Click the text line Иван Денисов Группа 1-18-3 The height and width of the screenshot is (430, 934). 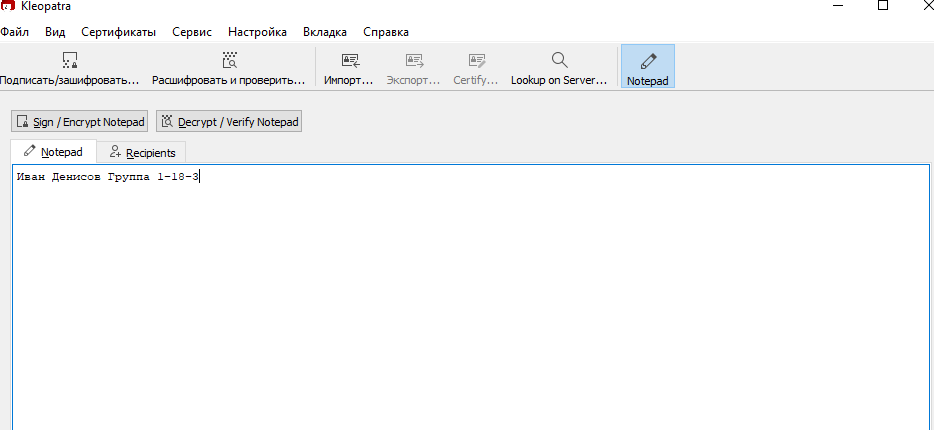108,177
